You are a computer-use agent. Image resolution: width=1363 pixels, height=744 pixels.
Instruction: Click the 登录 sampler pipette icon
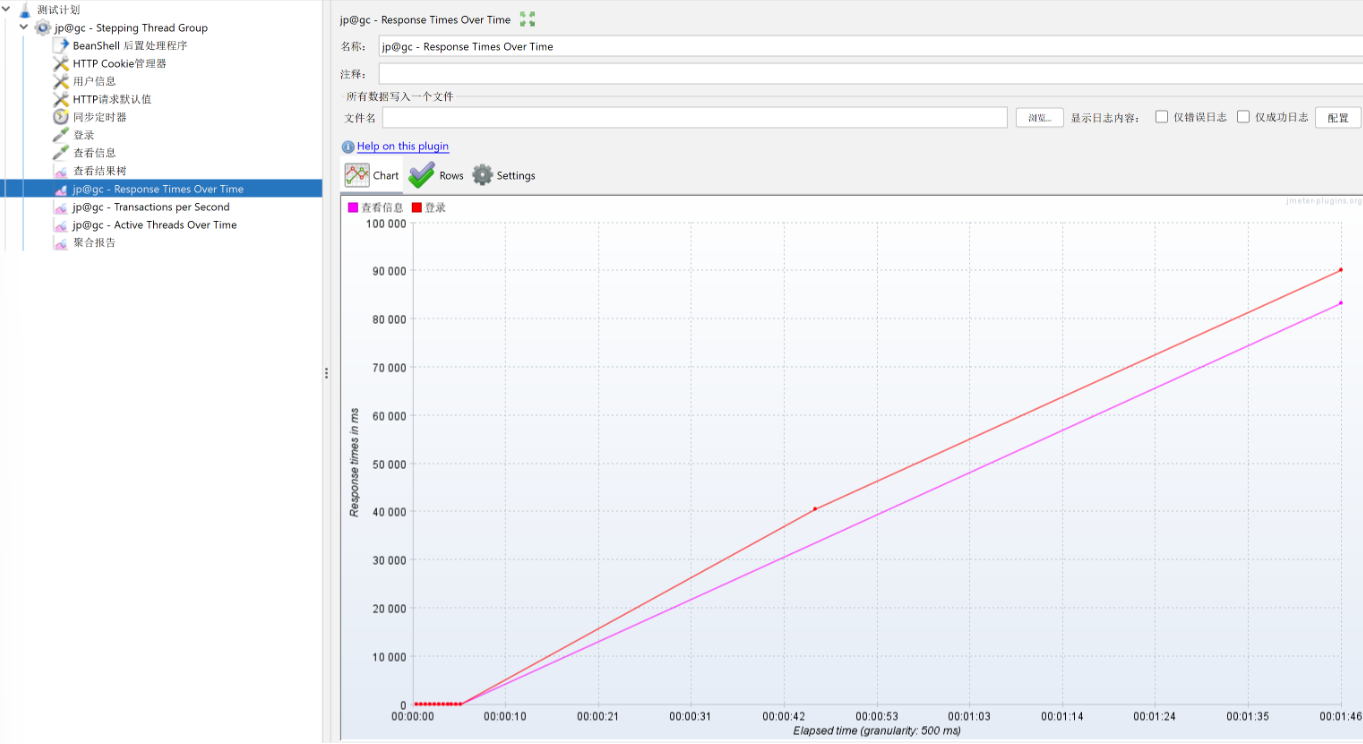(x=61, y=135)
